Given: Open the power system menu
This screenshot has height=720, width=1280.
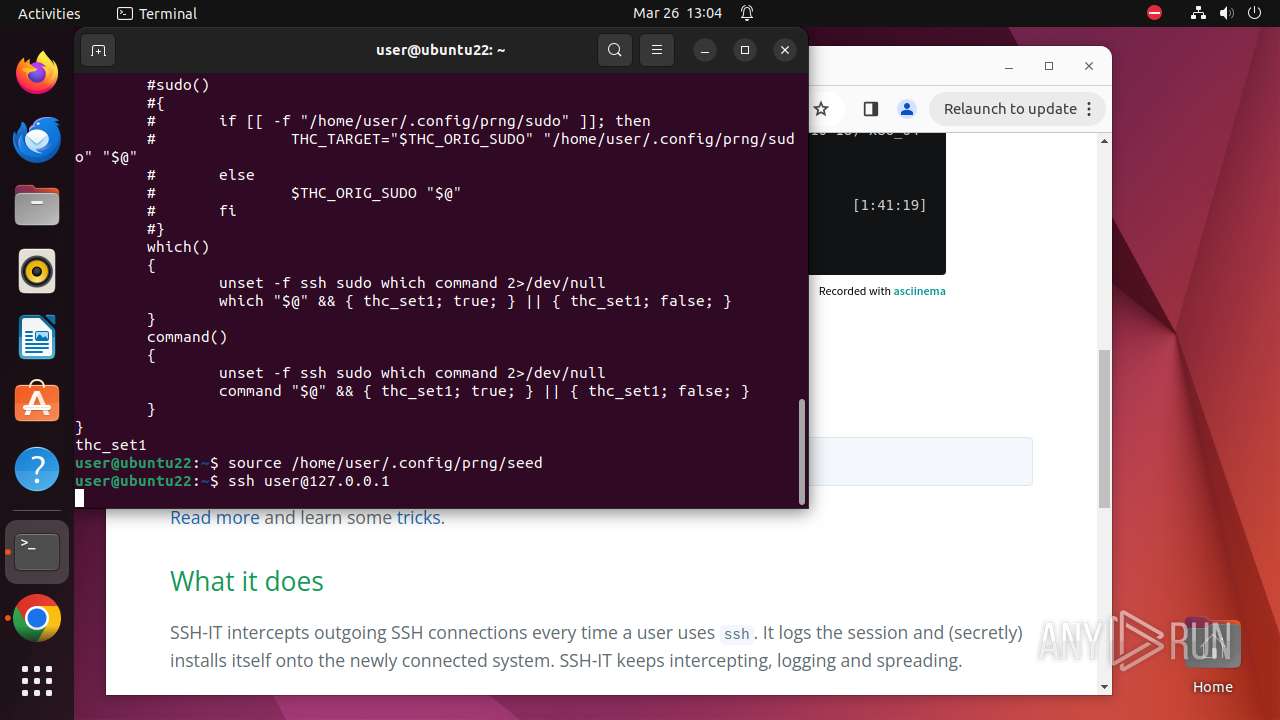Looking at the screenshot, I should [x=1254, y=13].
